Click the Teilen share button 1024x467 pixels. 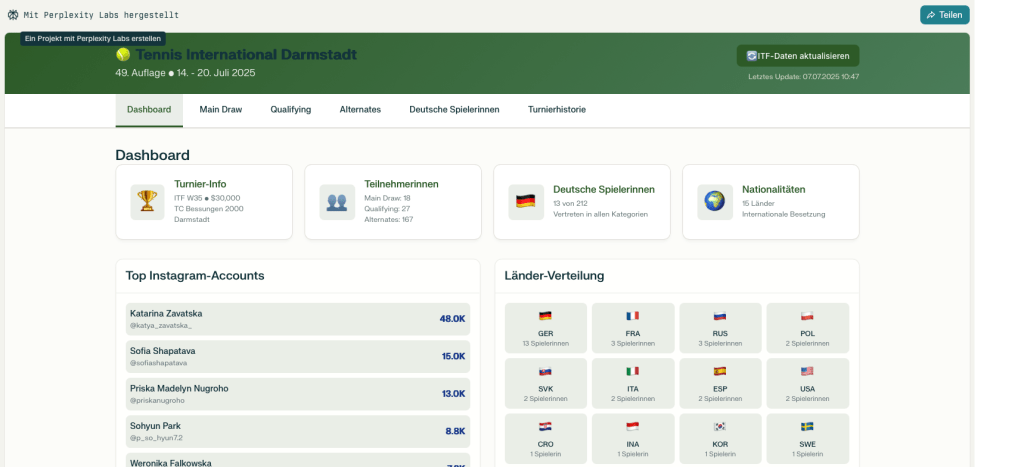click(944, 15)
